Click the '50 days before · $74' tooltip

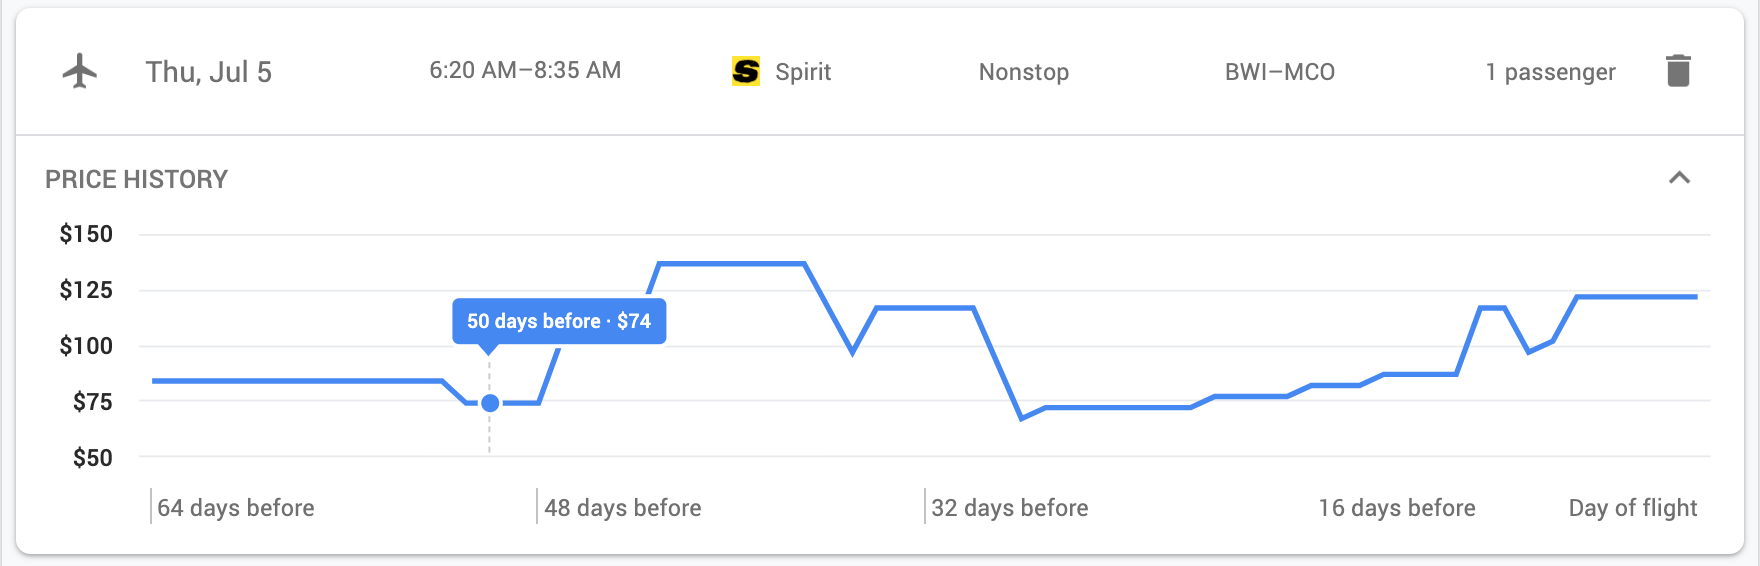559,321
